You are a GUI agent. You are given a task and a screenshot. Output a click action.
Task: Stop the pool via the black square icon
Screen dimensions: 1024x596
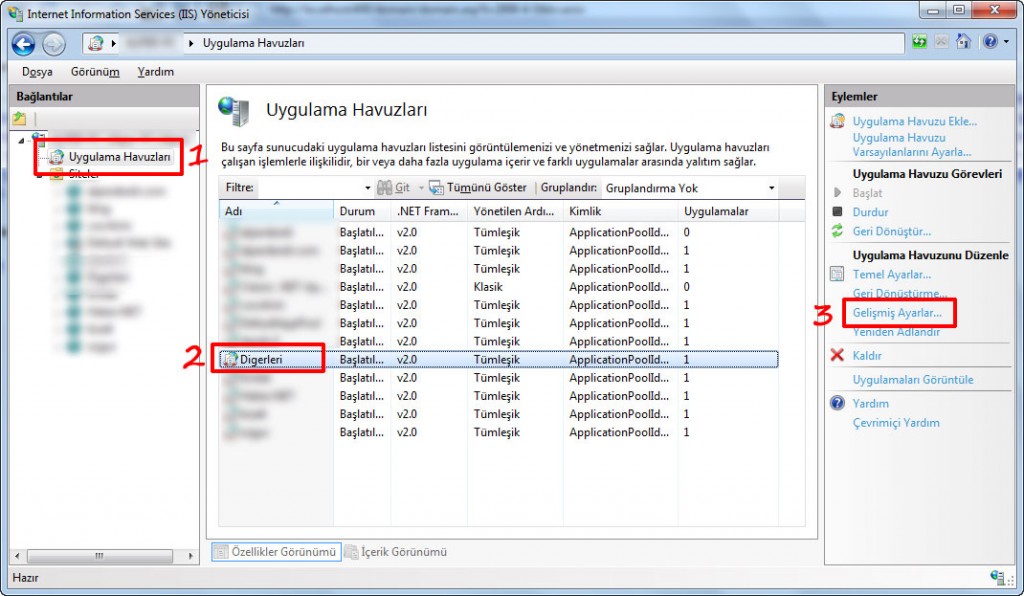click(837, 212)
